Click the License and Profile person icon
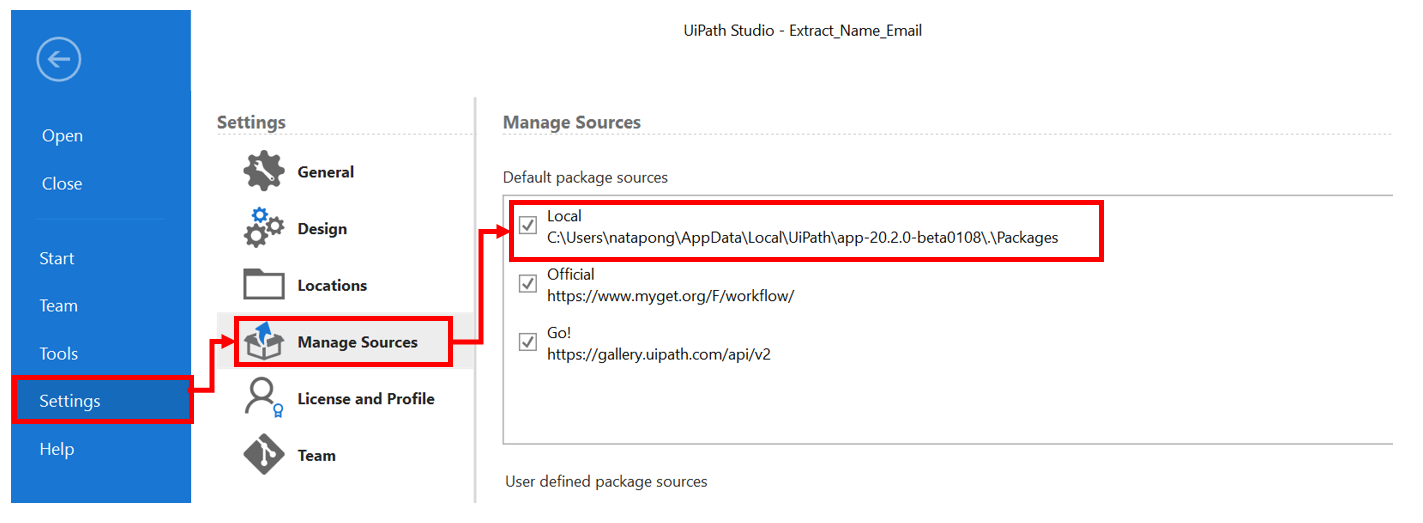This screenshot has height=523, width=1423. 264,398
